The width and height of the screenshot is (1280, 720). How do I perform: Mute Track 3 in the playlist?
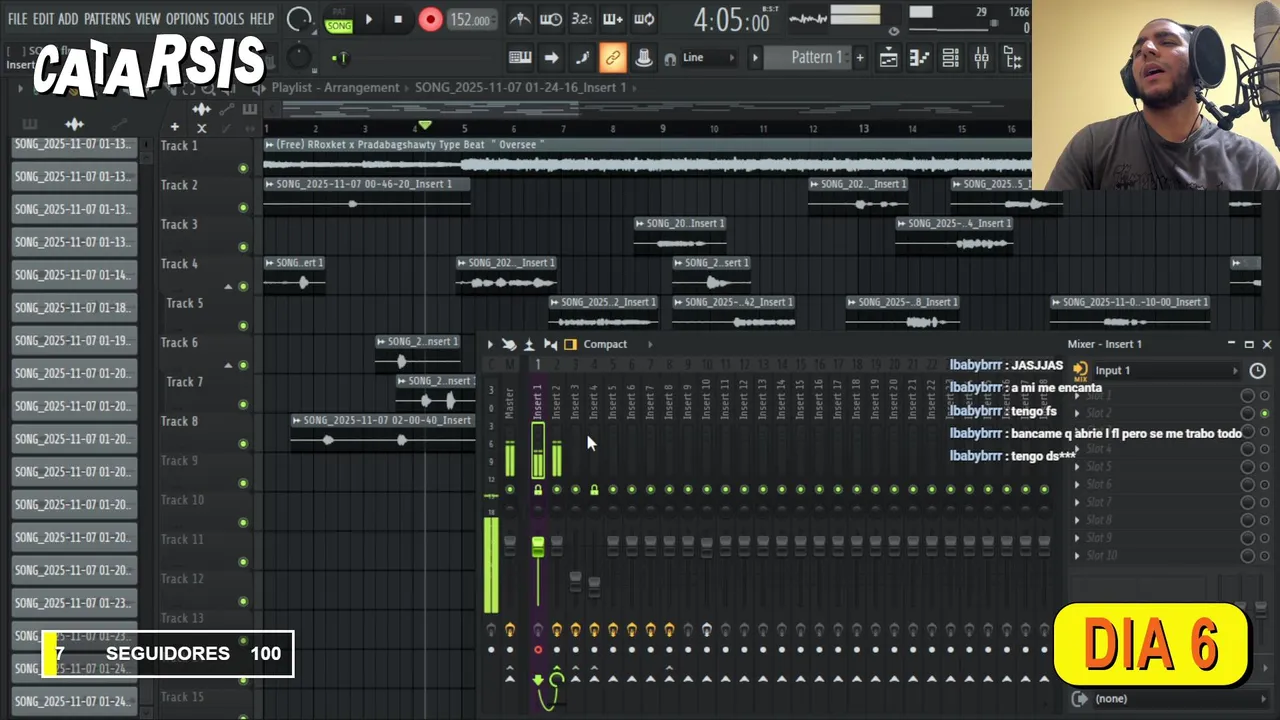click(x=243, y=247)
